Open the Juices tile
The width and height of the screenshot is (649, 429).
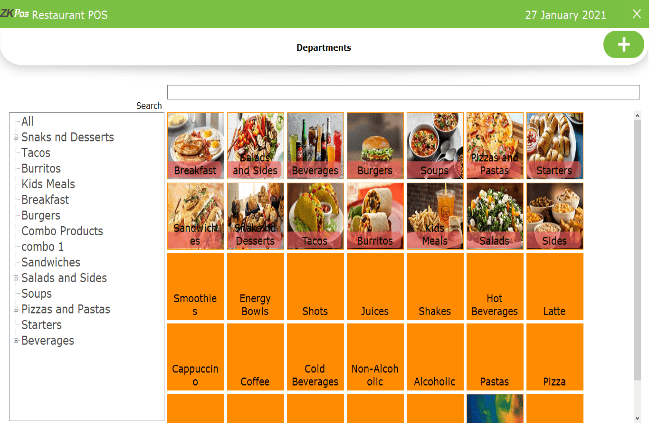(375, 287)
